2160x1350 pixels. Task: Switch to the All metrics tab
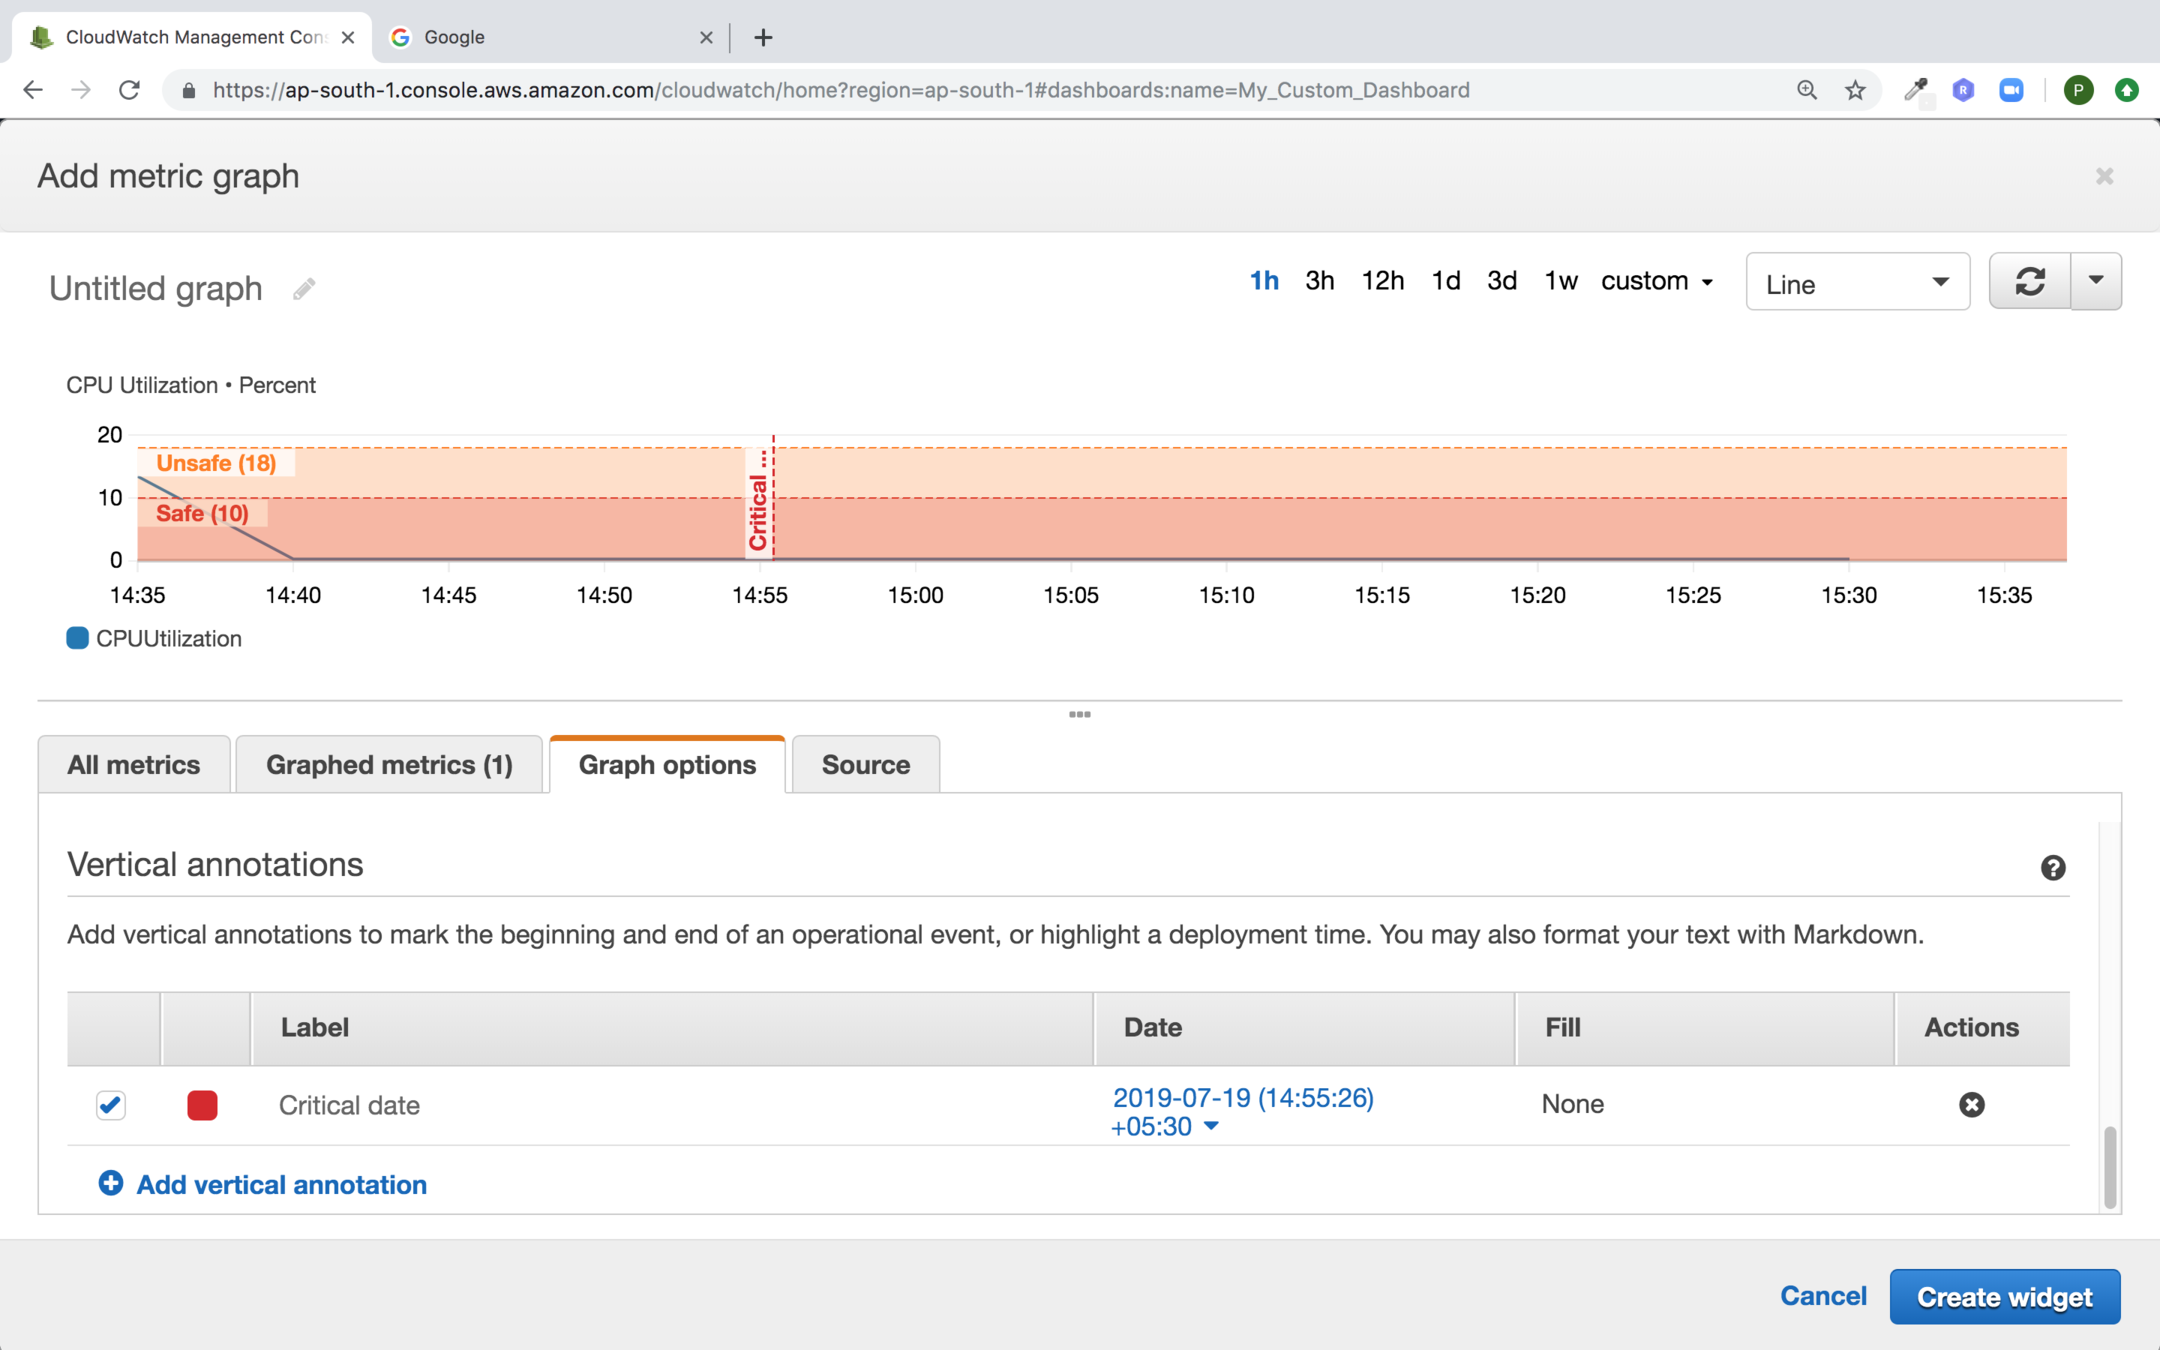(x=134, y=765)
